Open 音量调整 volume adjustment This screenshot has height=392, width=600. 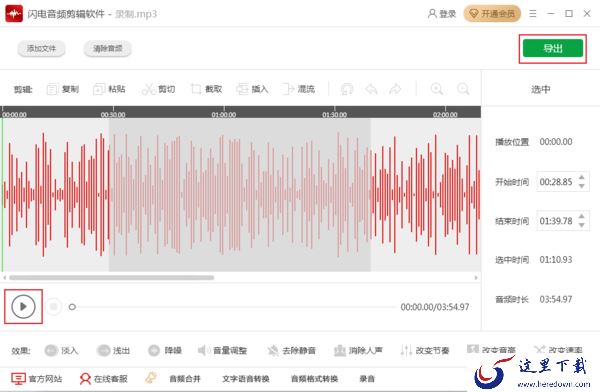click(x=222, y=350)
